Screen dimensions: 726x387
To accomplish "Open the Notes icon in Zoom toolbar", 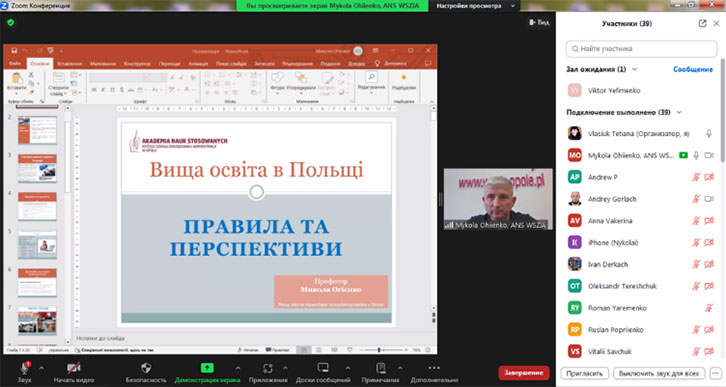I will pyautogui.click(x=380, y=368).
